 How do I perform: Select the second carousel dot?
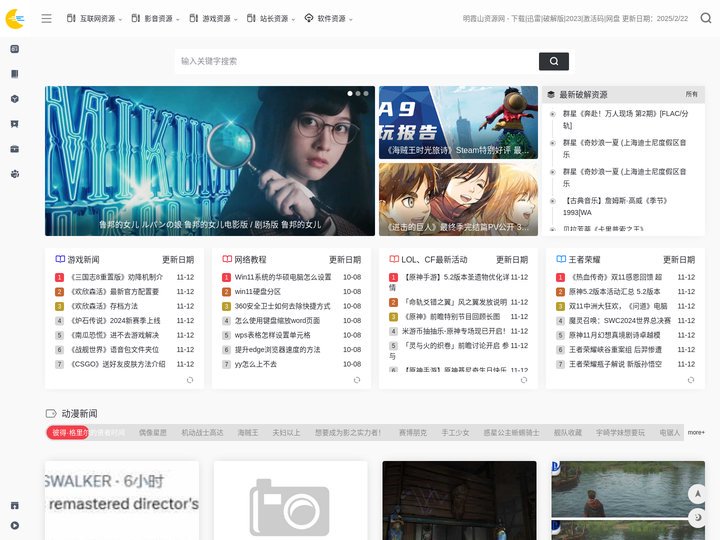(x=358, y=93)
